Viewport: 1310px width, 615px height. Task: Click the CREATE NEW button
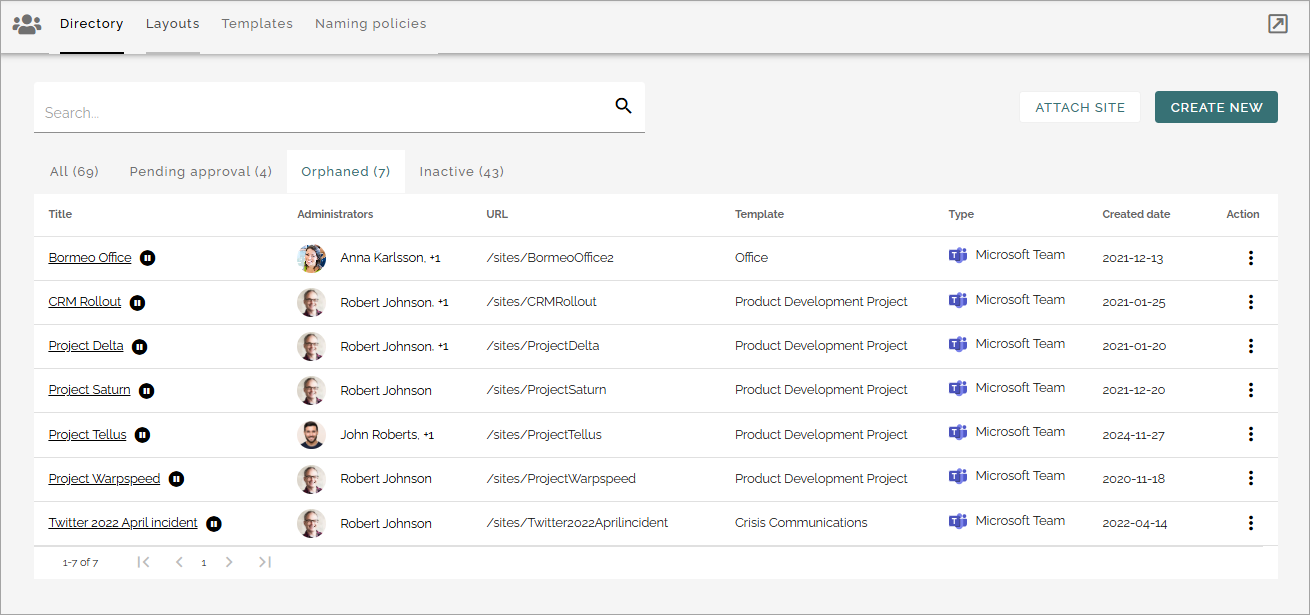(x=1216, y=107)
